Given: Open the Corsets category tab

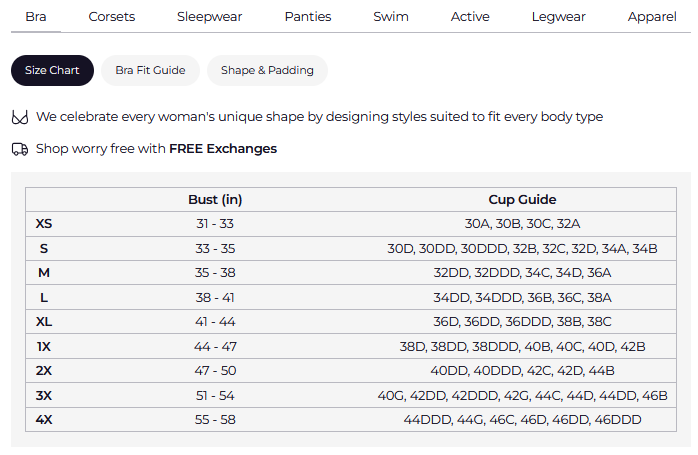Looking at the screenshot, I should click(112, 17).
